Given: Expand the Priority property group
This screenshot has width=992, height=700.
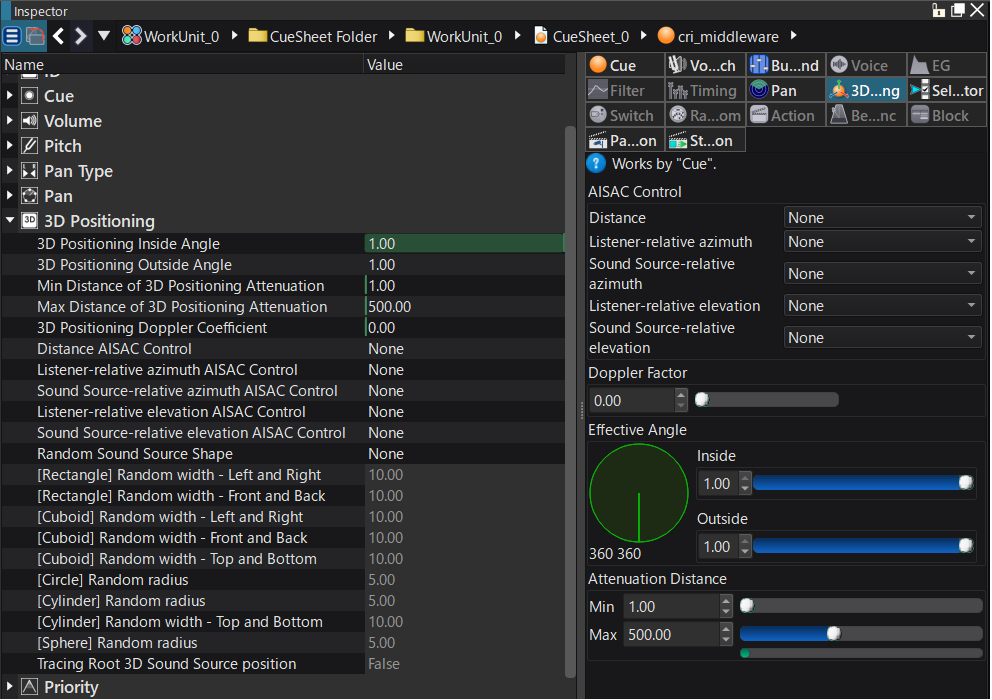Looking at the screenshot, I should (10, 687).
